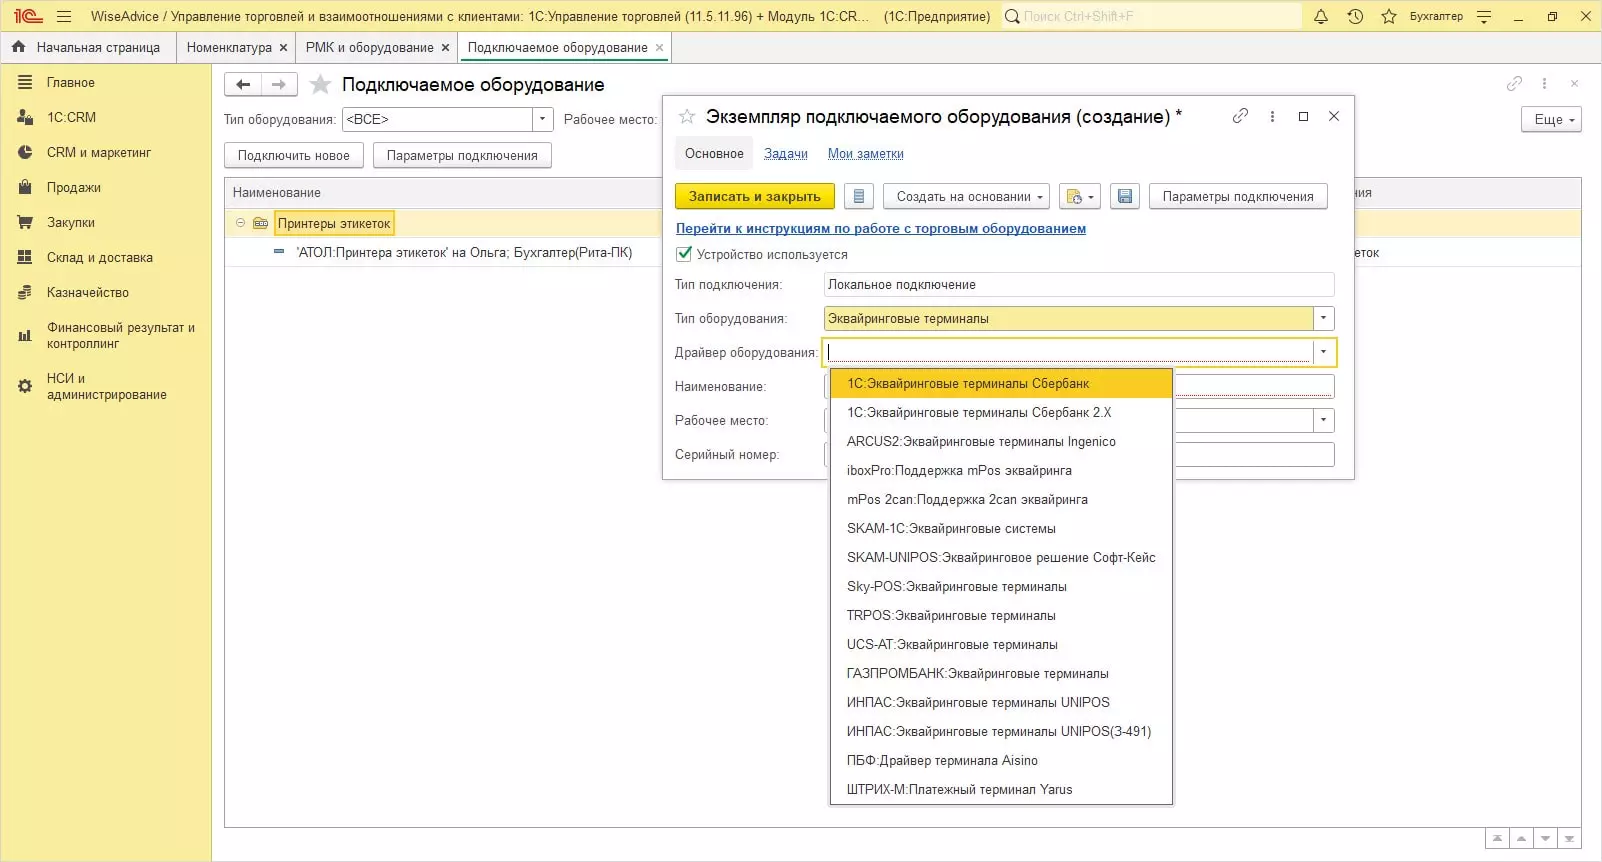
Task: Click the 'Драйвер оборудования' input field
Action: point(1067,352)
